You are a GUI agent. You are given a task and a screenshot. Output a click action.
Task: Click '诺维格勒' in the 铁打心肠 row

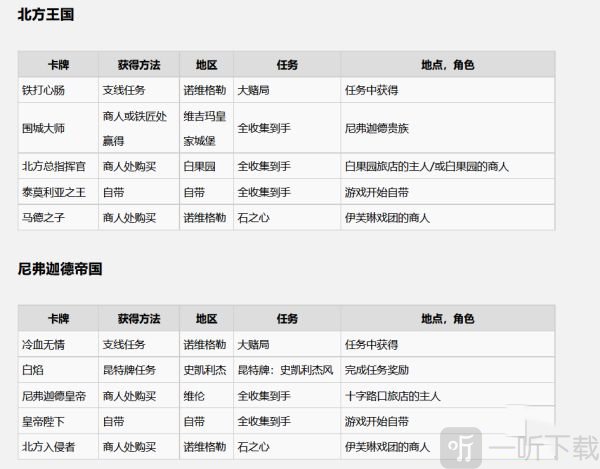pos(205,90)
